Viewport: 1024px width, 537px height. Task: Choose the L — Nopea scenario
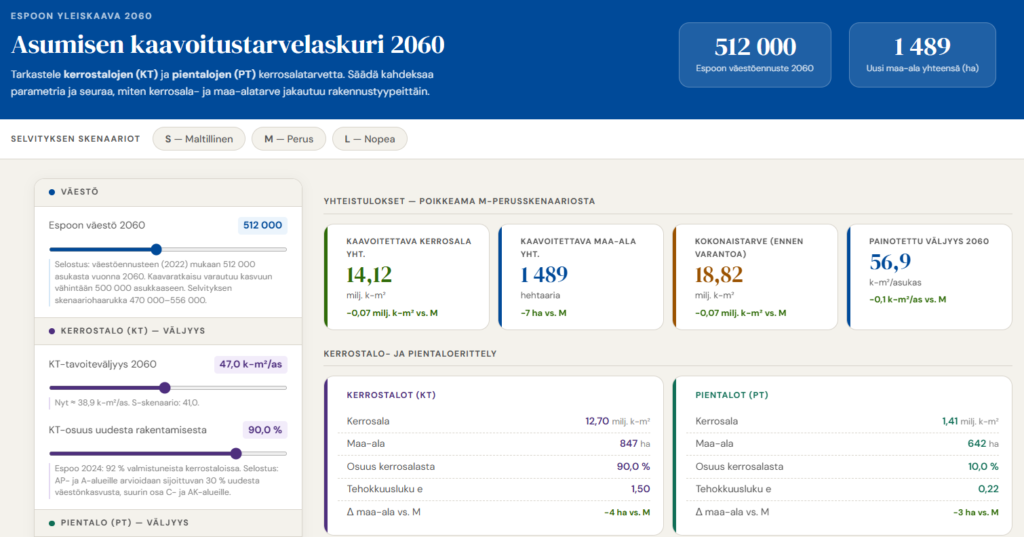pos(370,139)
